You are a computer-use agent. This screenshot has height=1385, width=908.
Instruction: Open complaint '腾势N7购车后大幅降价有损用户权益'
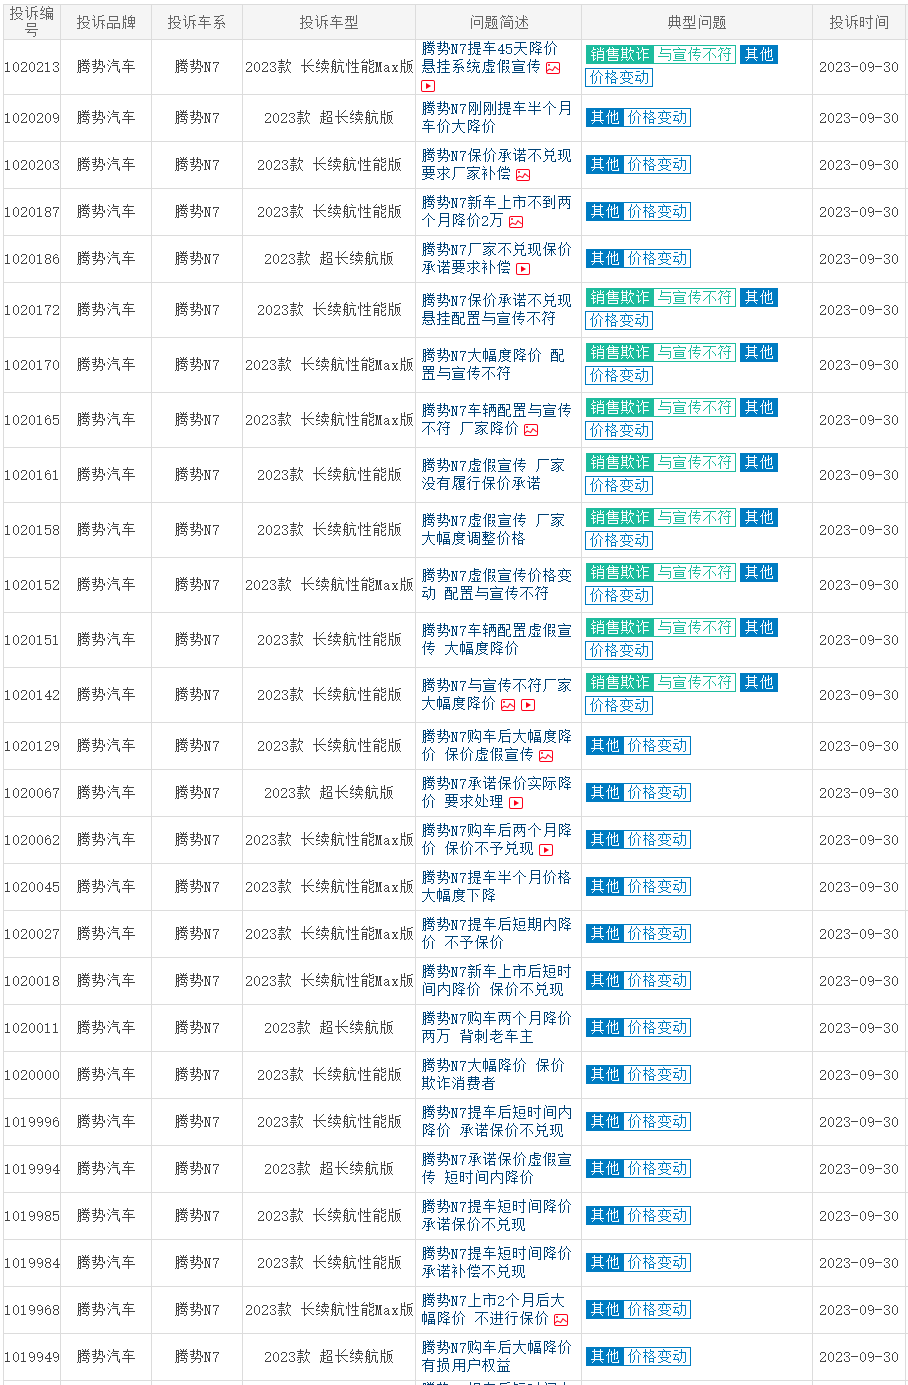coord(496,1356)
